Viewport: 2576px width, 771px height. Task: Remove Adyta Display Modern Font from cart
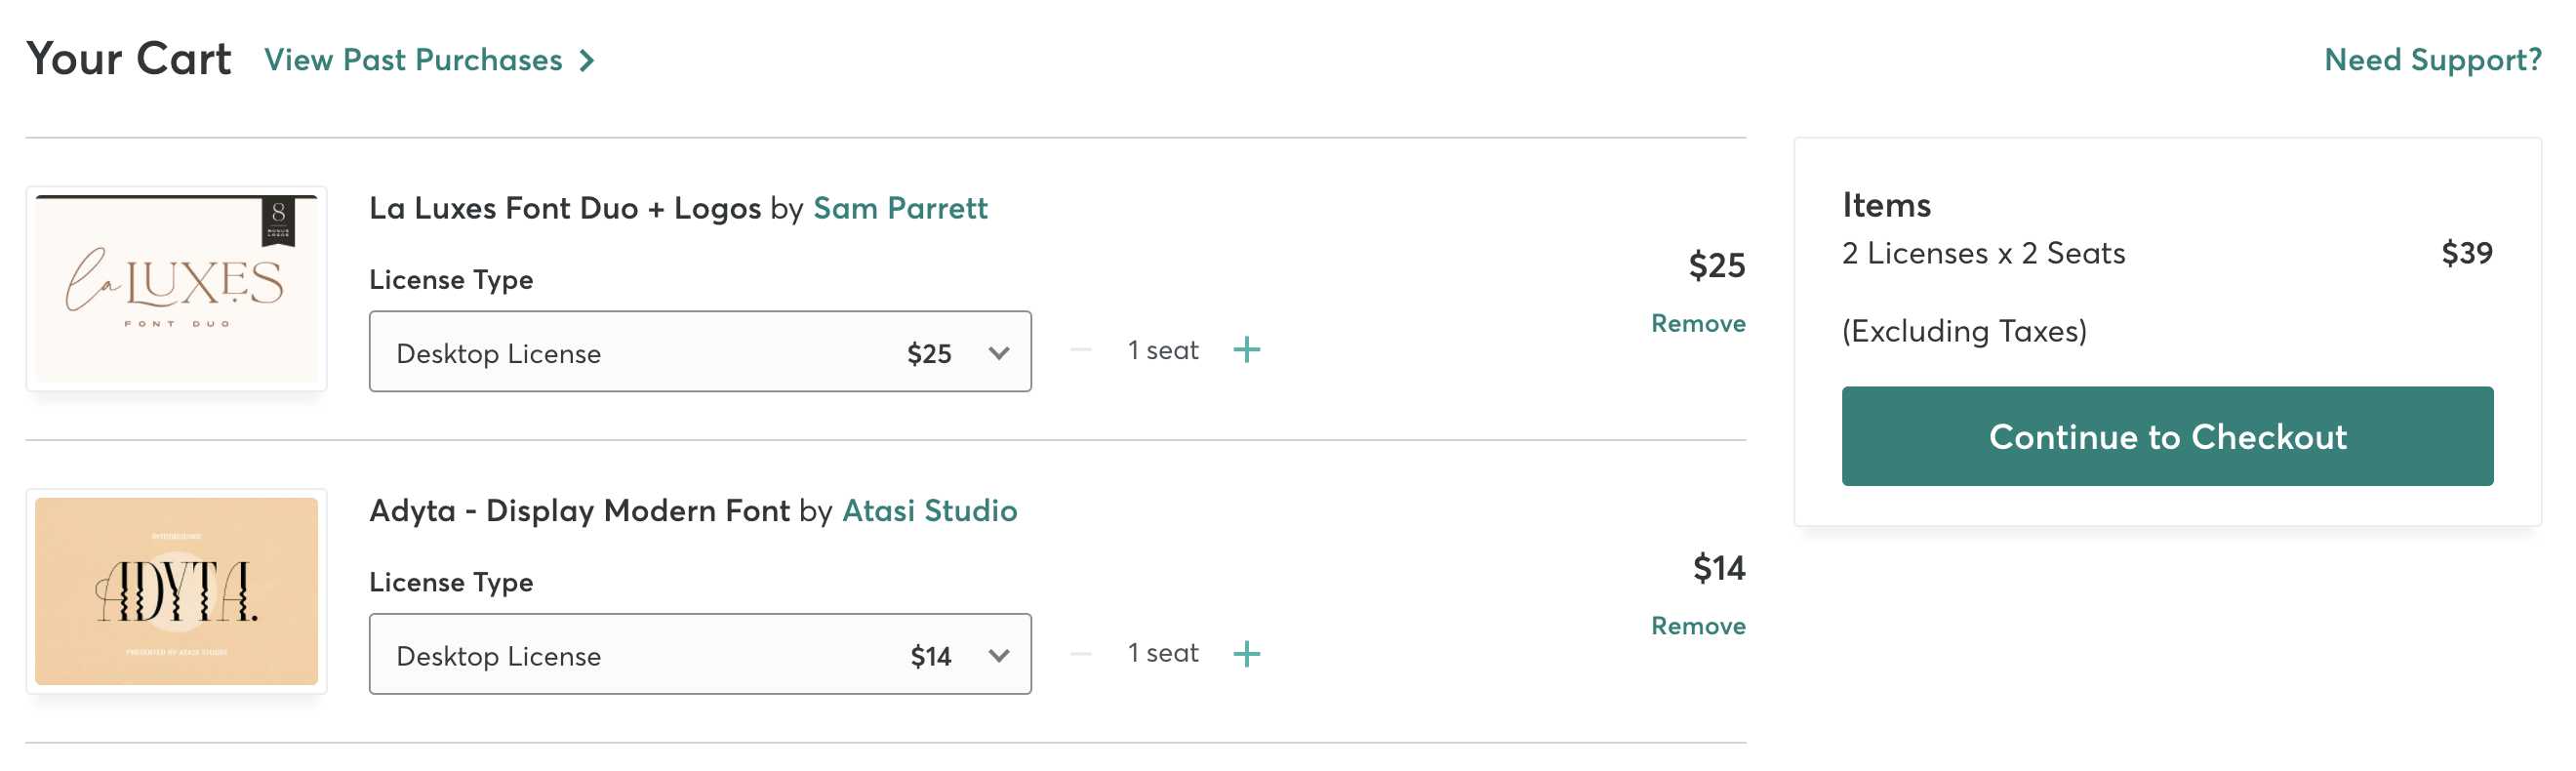point(1698,627)
